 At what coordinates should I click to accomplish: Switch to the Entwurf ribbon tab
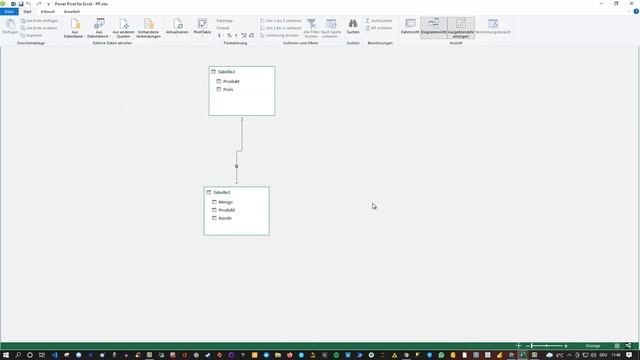[x=48, y=11]
